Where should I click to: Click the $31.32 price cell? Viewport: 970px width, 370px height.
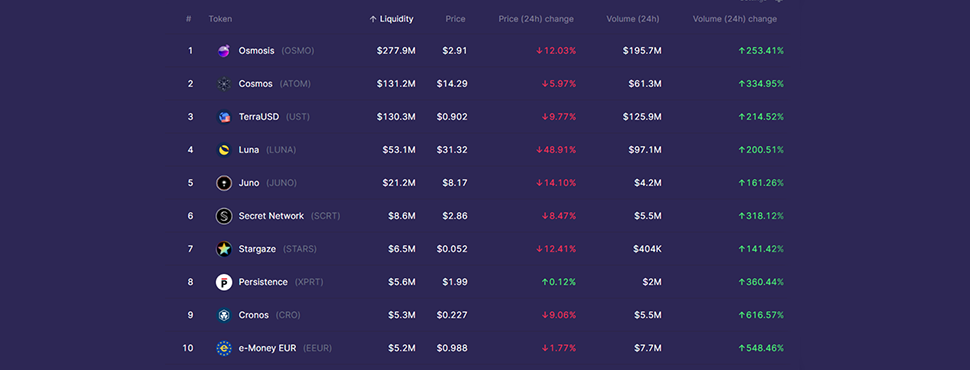[452, 150]
